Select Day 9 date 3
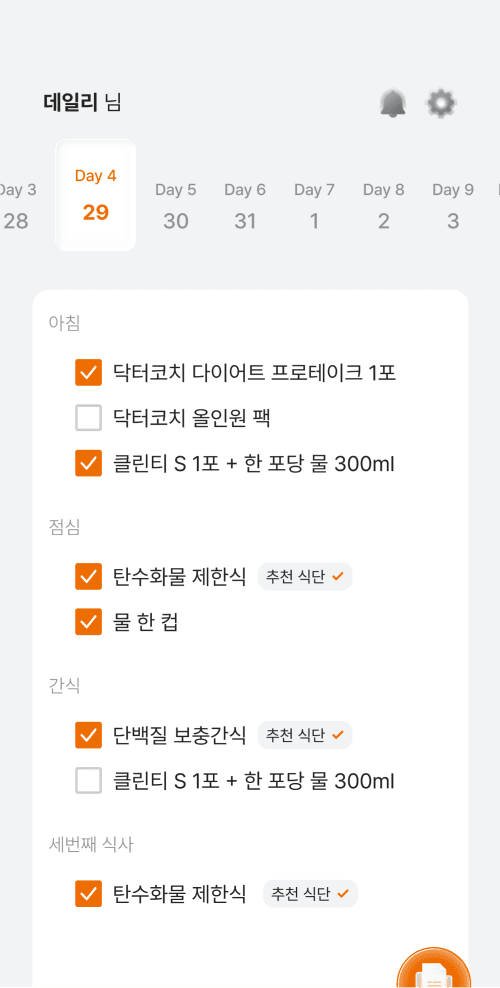The width and height of the screenshot is (500, 988). (x=453, y=205)
